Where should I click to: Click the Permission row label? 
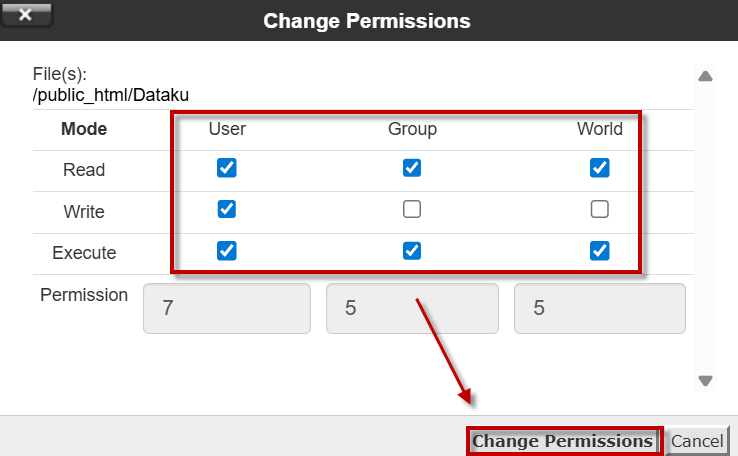click(x=84, y=295)
